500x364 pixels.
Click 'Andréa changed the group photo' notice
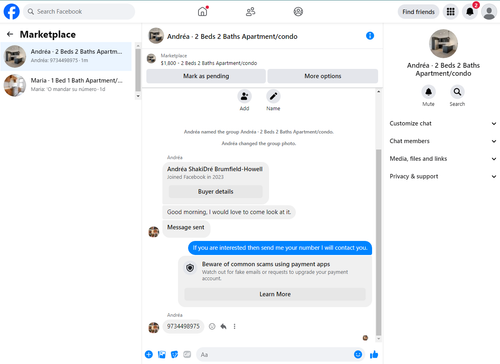coord(259,143)
